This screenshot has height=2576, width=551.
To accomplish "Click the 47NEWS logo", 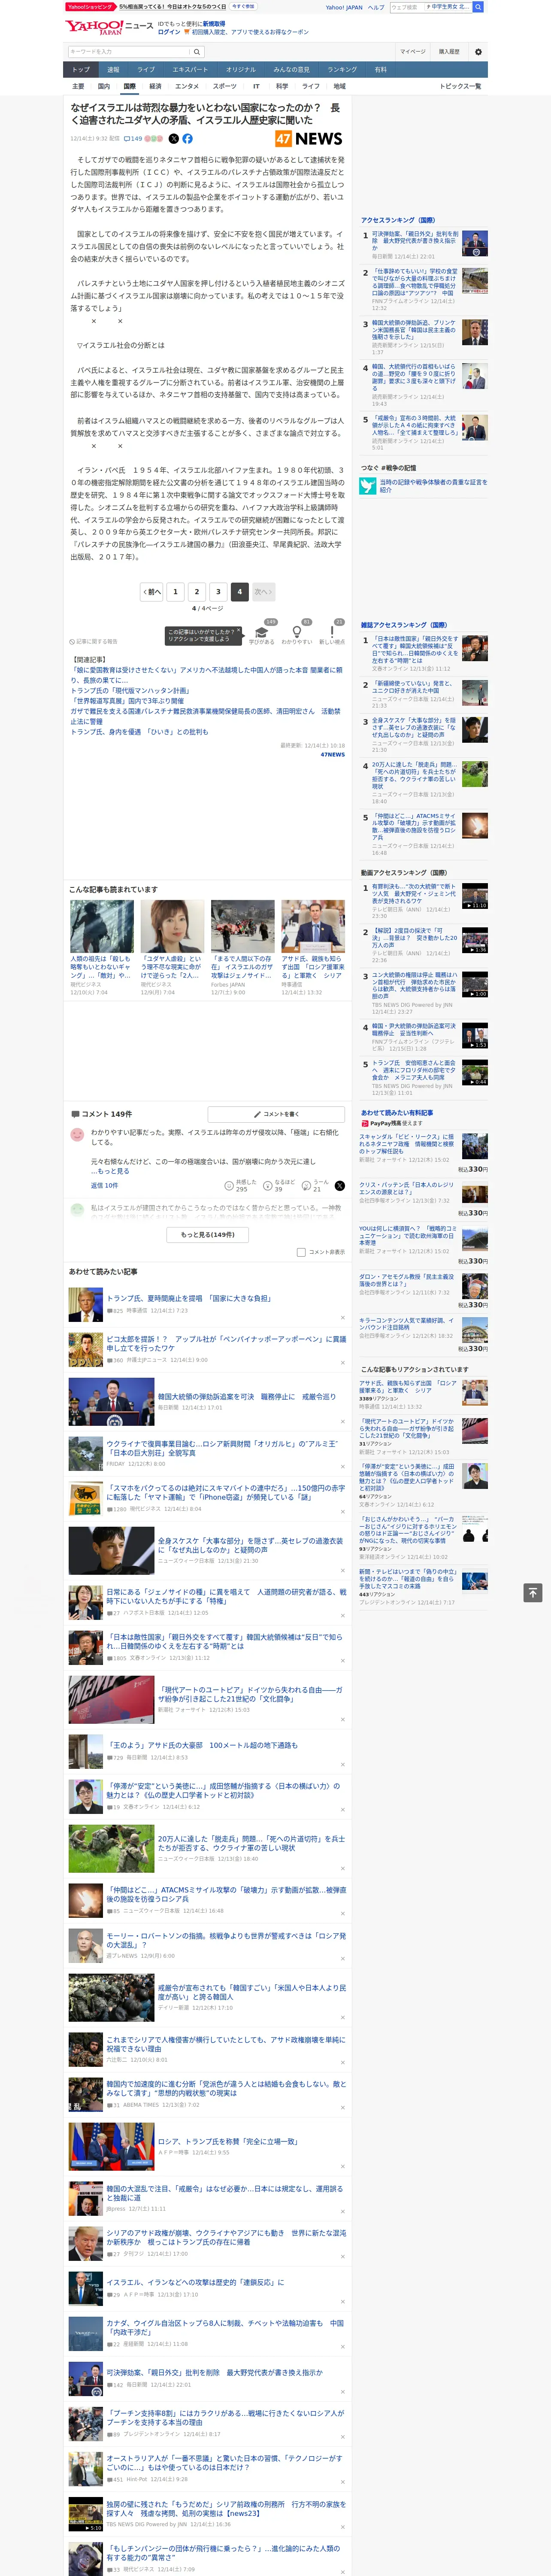I will (309, 139).
